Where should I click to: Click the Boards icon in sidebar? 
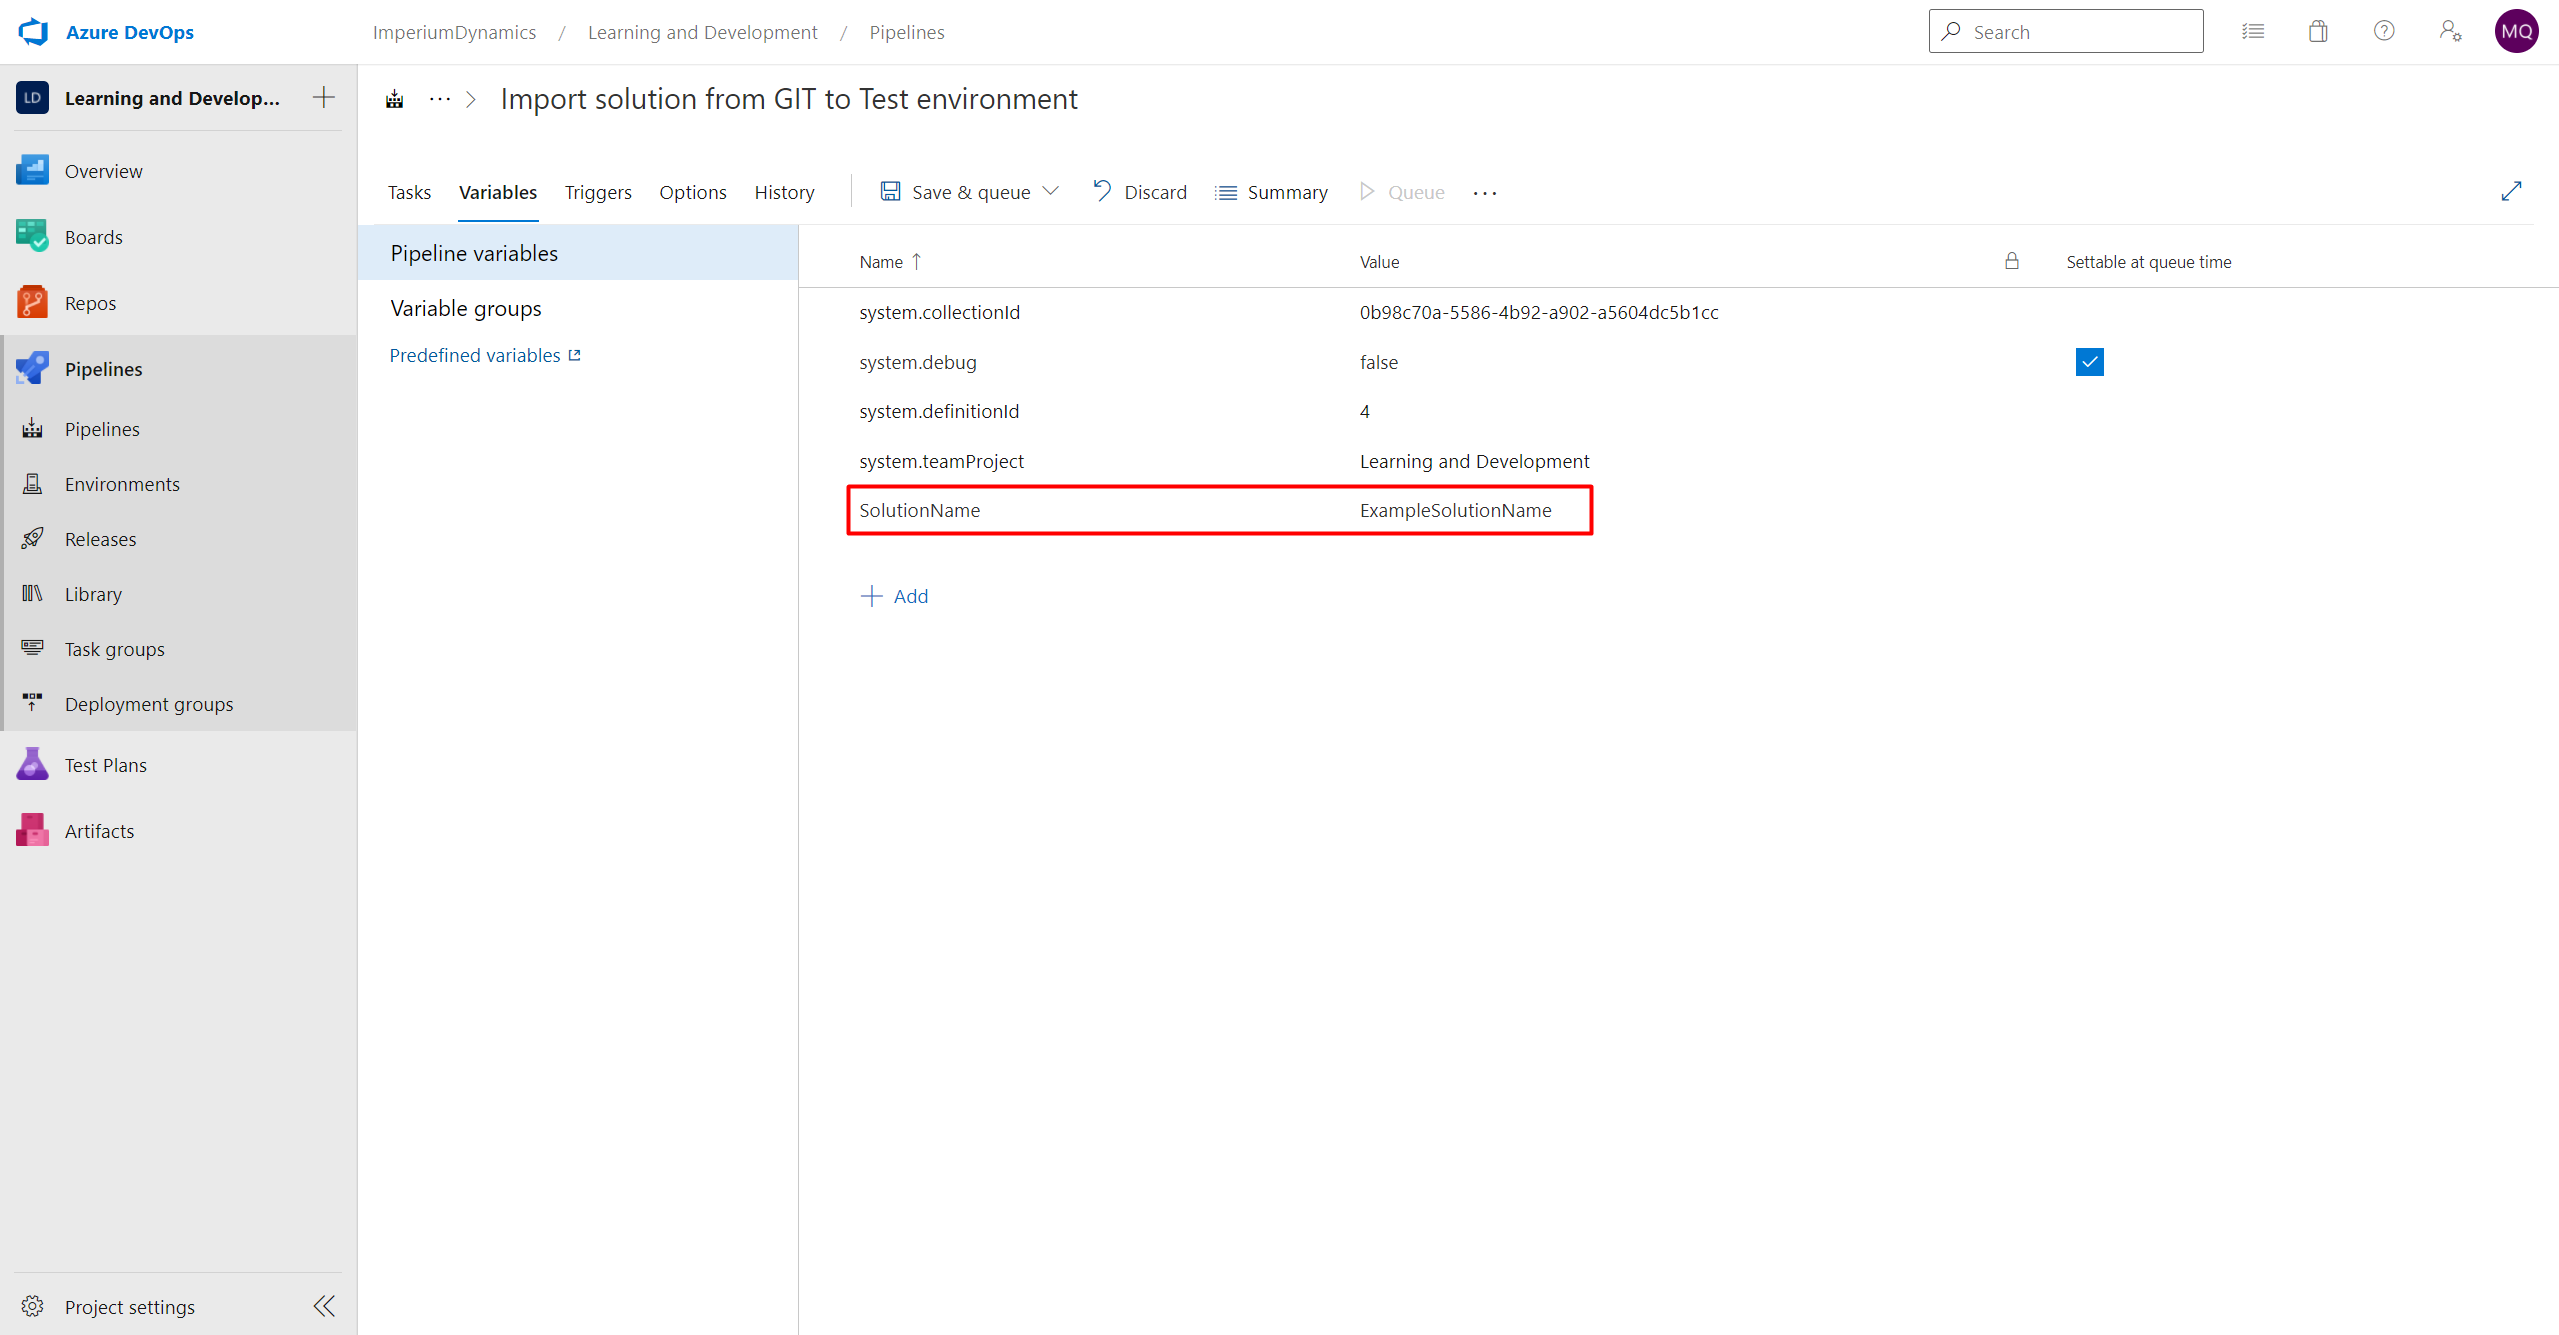click(x=32, y=237)
